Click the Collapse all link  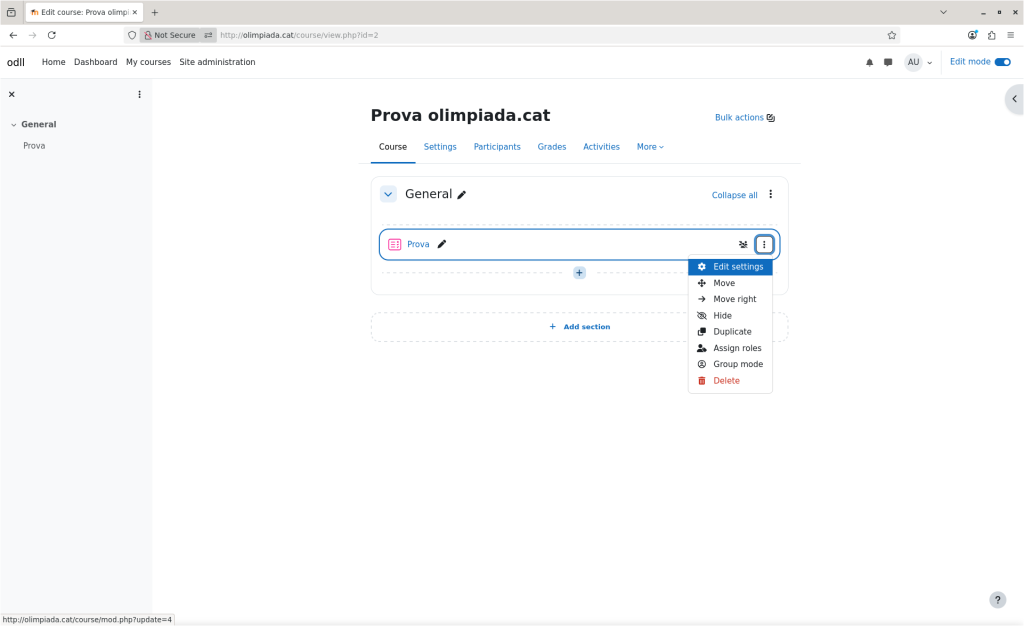point(734,195)
